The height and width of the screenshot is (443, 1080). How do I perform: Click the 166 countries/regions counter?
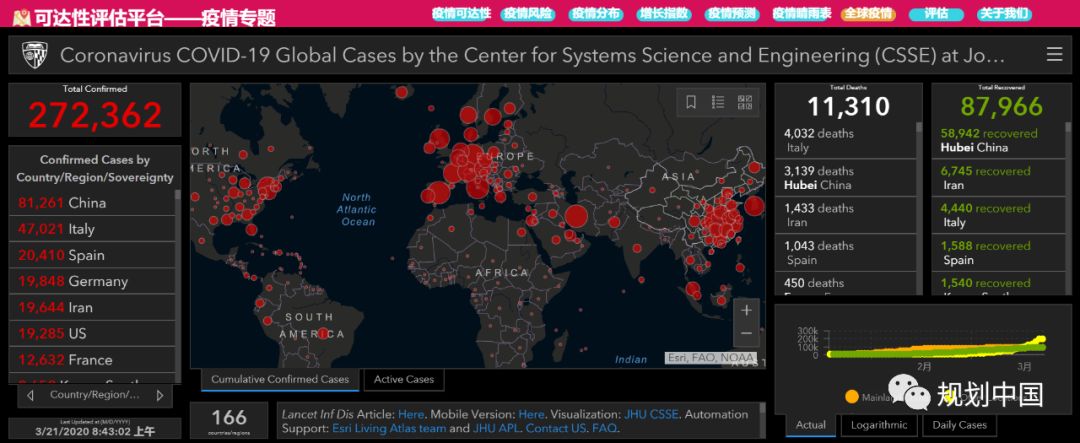tap(229, 420)
